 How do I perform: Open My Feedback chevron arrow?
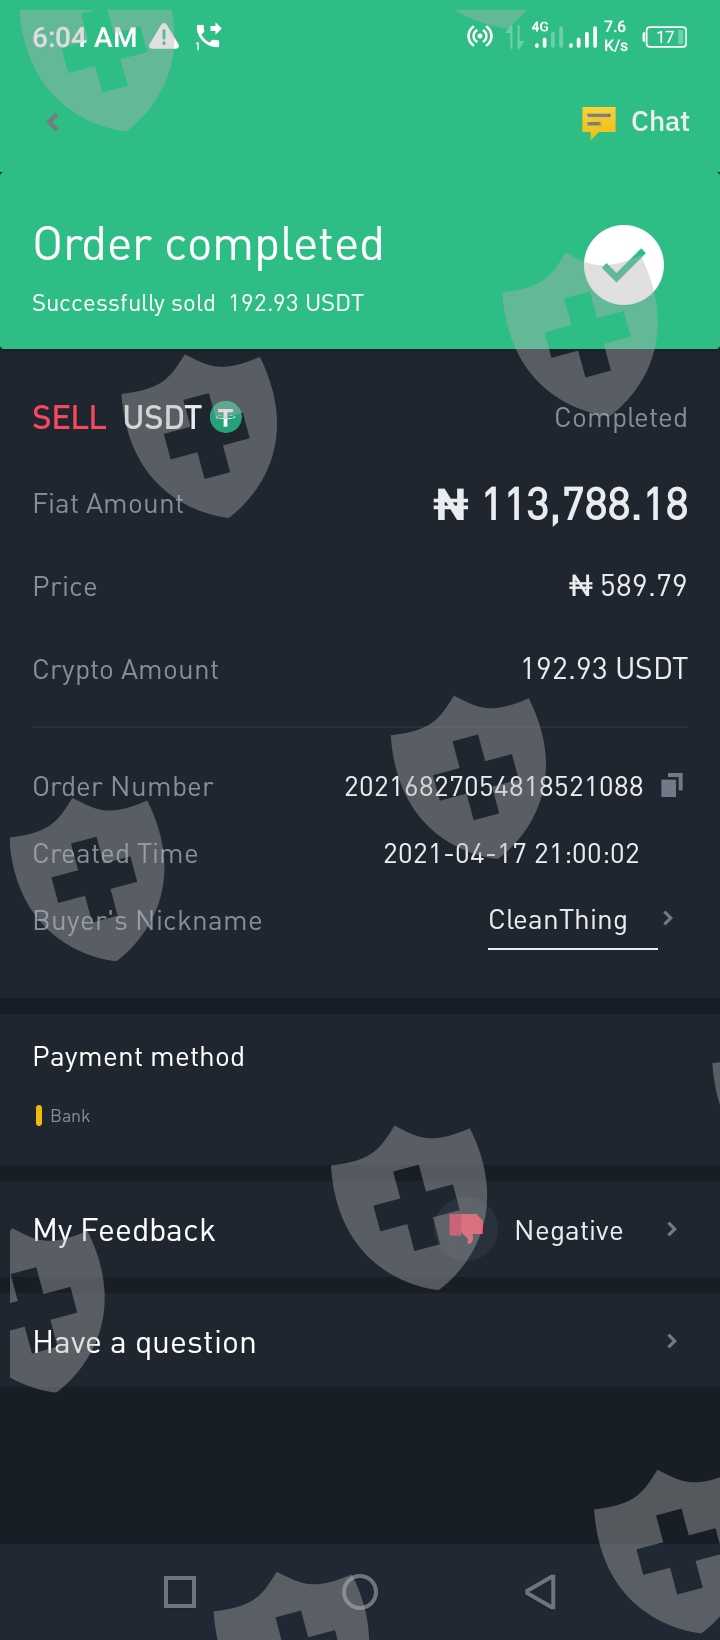tap(671, 1229)
